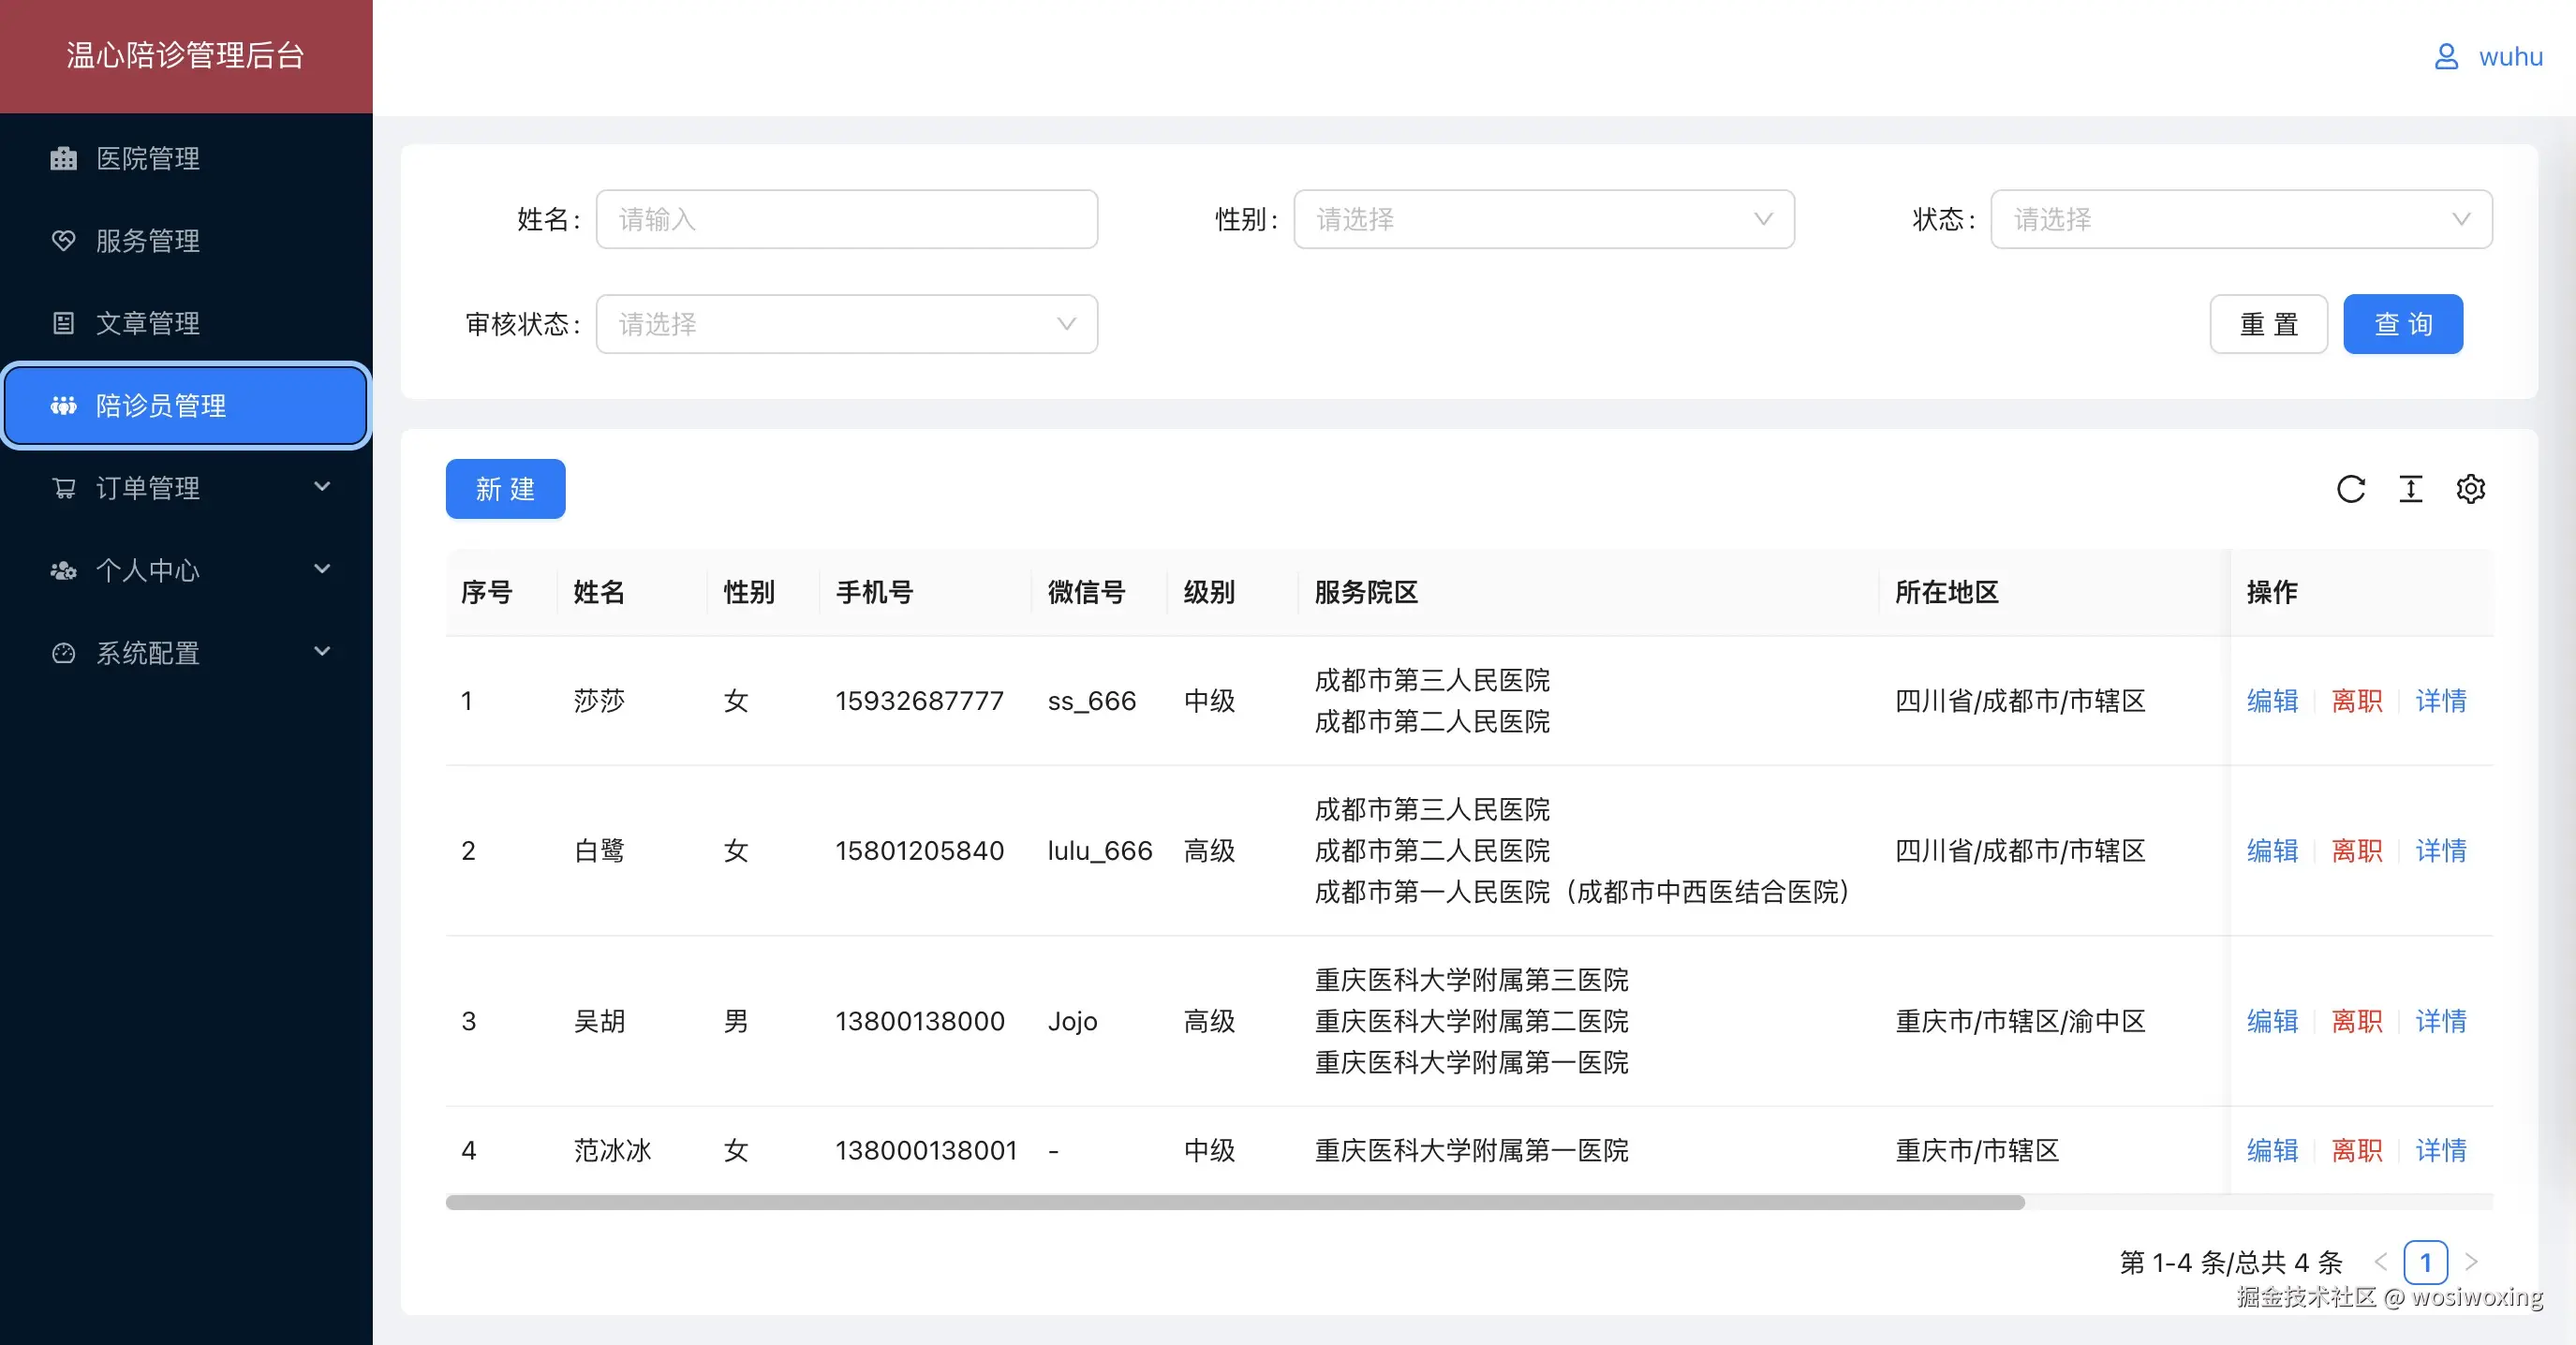Click 编辑 for 莎莎's record
Image resolution: width=2576 pixels, height=1345 pixels.
[2271, 701]
